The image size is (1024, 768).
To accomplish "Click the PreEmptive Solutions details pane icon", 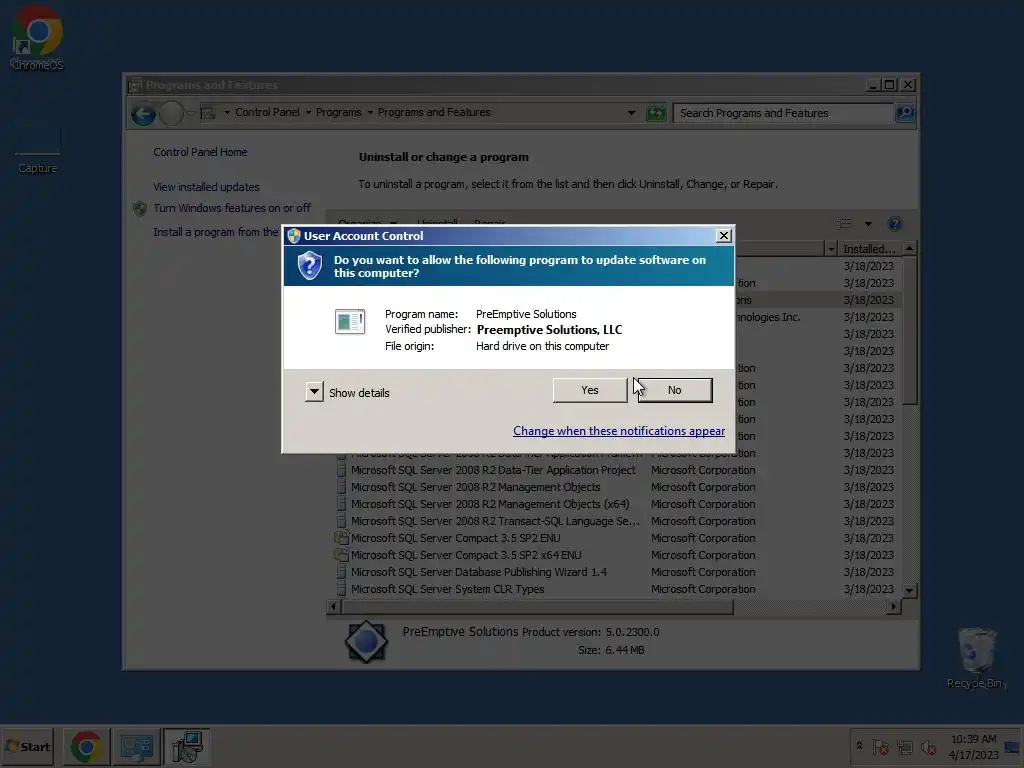I will (366, 641).
